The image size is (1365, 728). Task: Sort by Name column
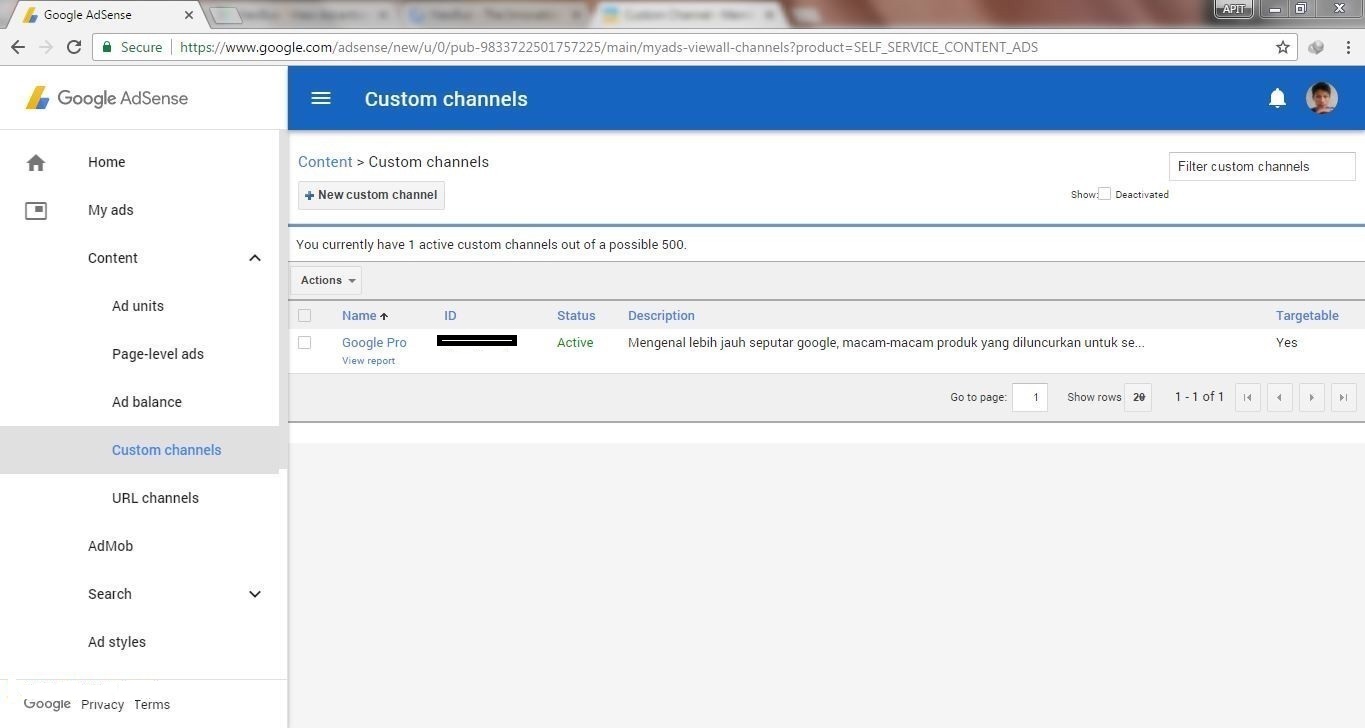point(364,315)
